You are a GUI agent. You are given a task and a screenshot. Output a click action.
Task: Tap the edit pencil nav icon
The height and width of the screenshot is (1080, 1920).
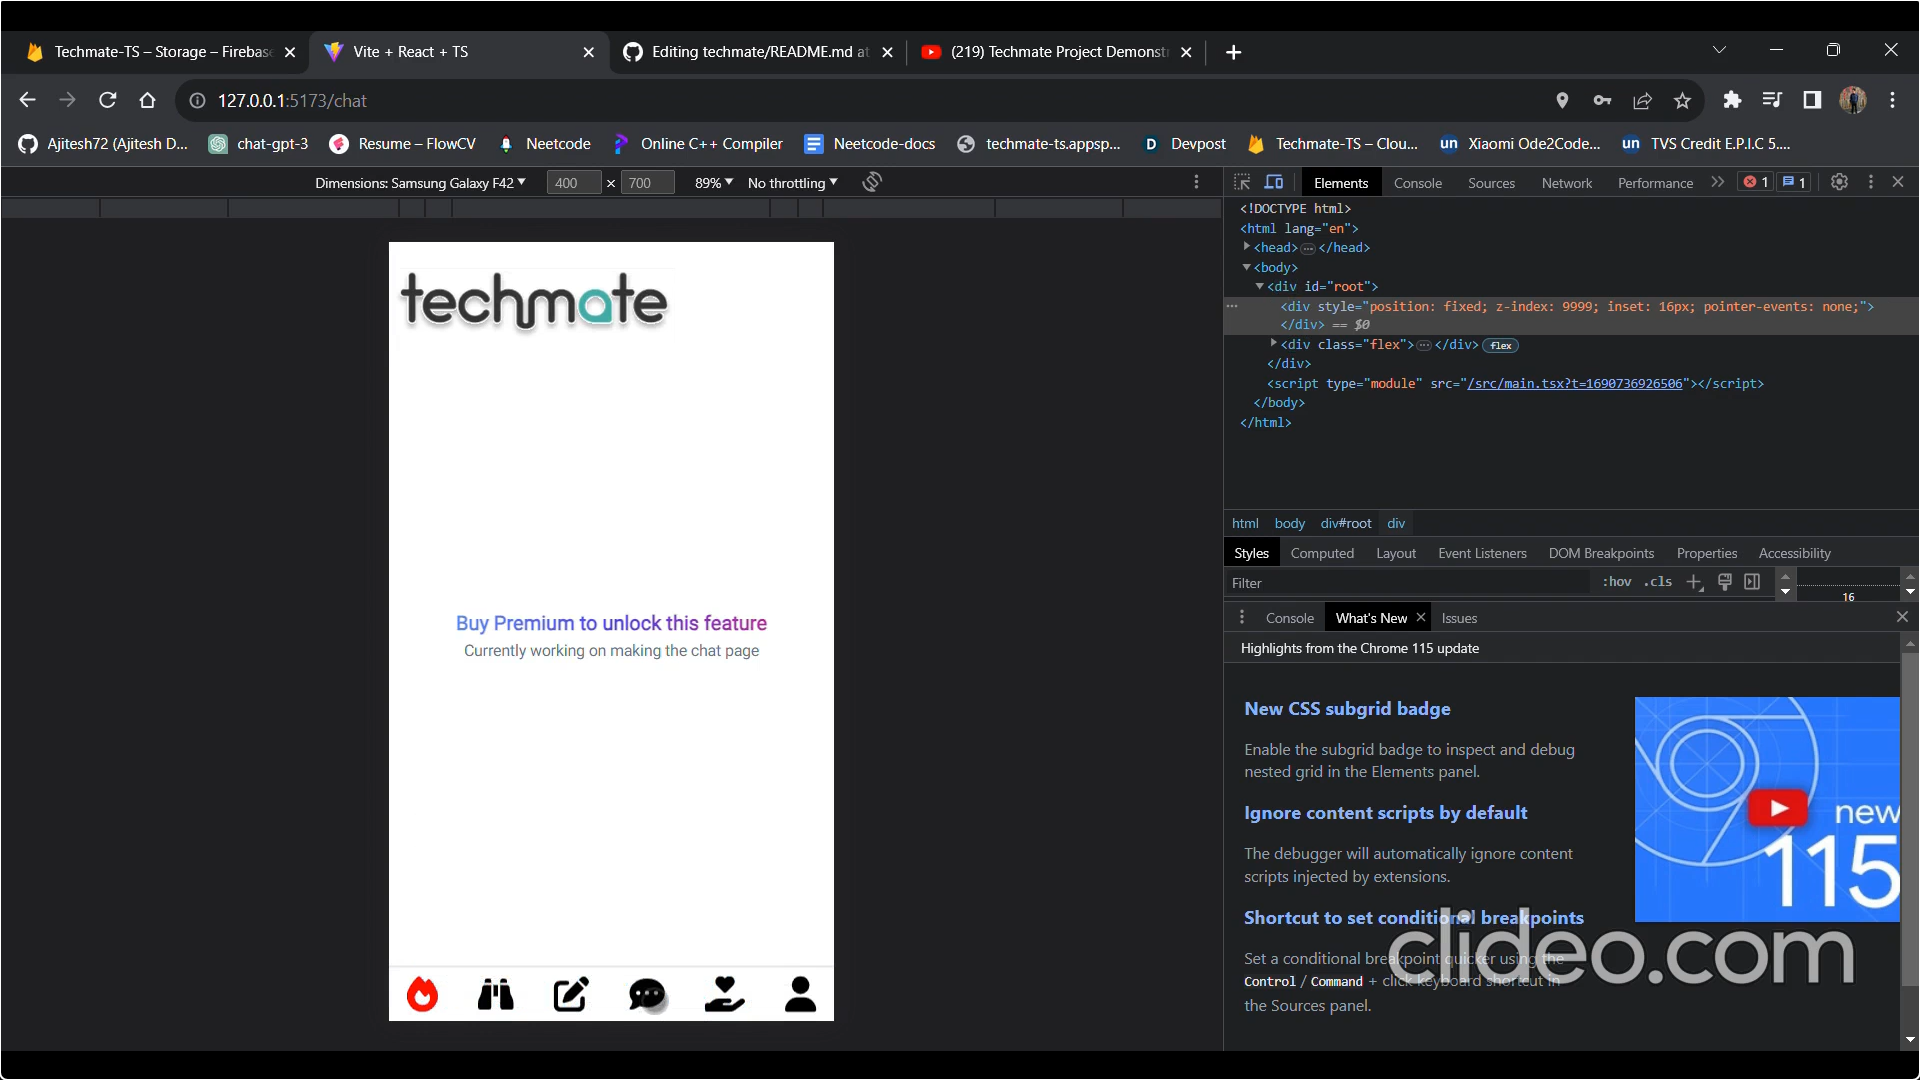571,994
